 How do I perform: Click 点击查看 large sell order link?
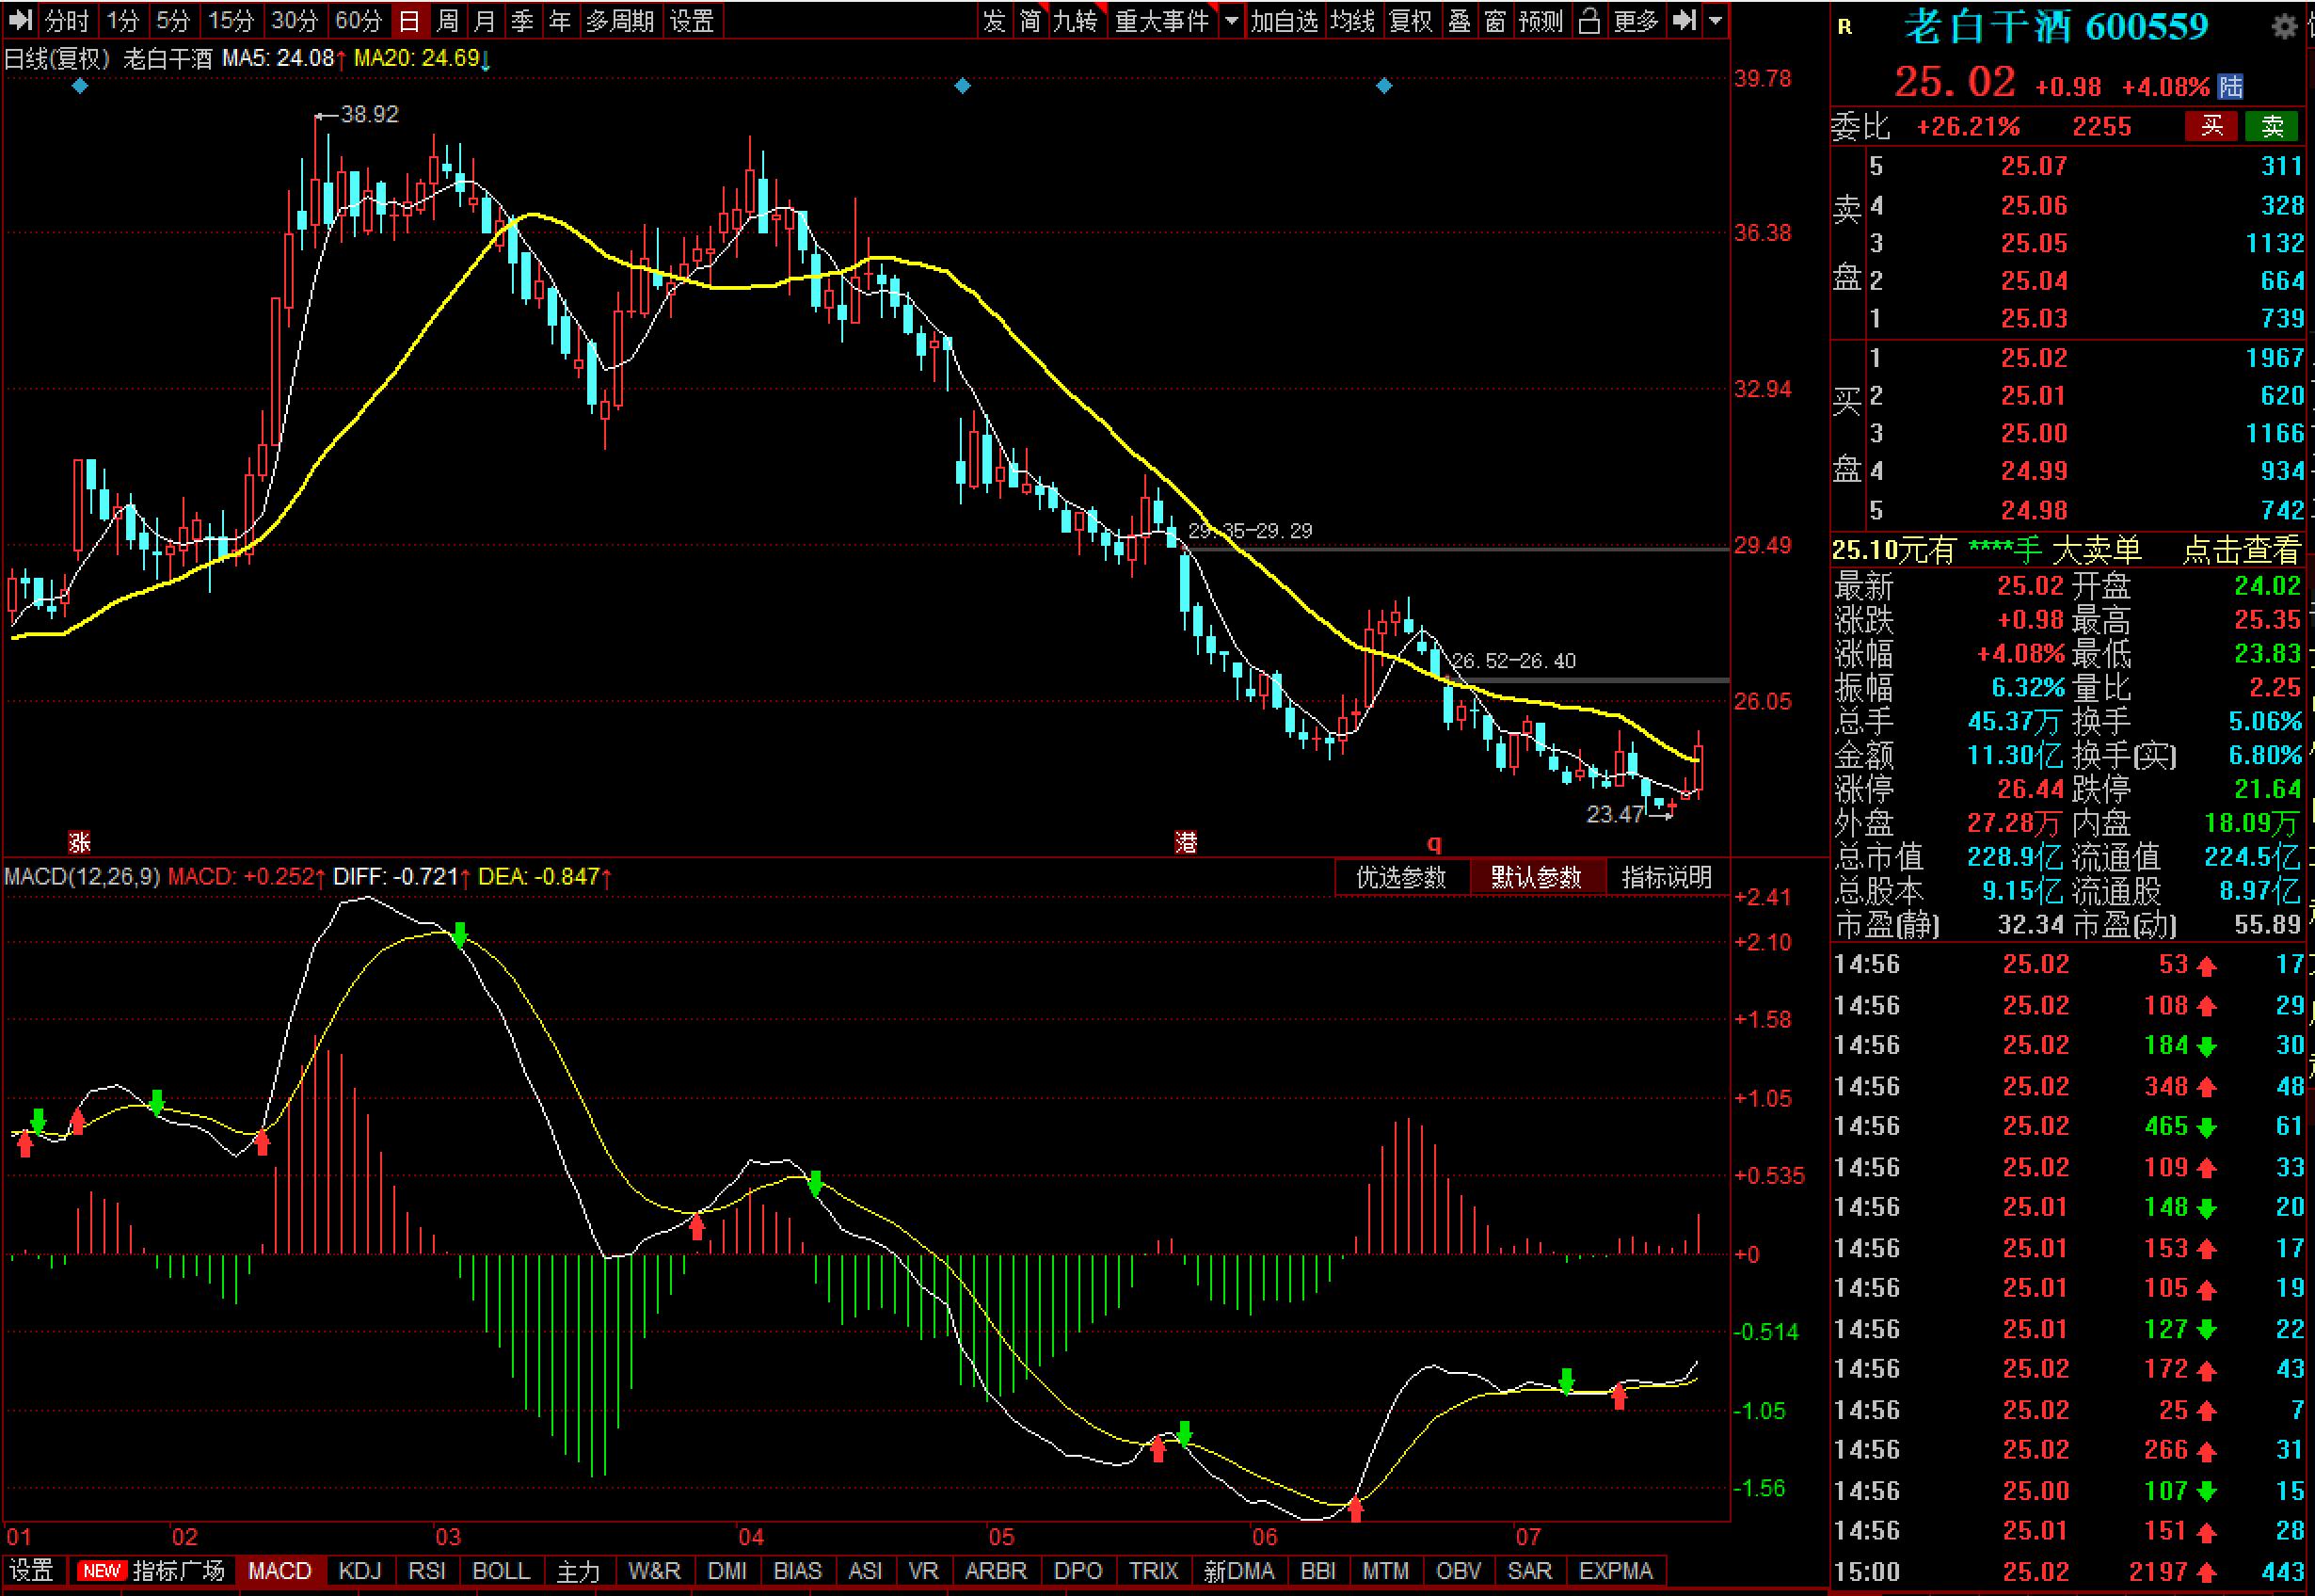(2241, 549)
